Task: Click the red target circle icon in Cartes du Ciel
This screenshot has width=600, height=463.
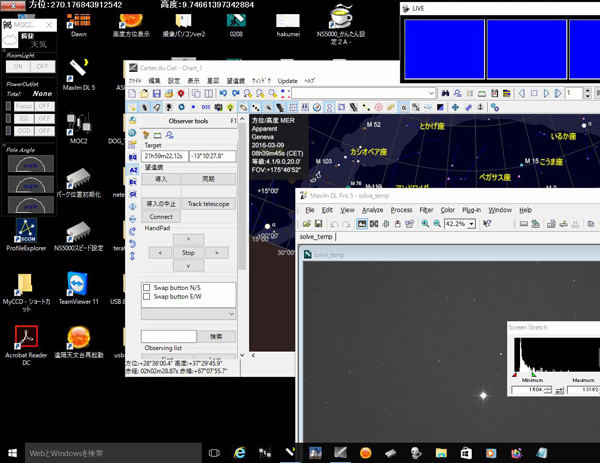Action: point(378,108)
